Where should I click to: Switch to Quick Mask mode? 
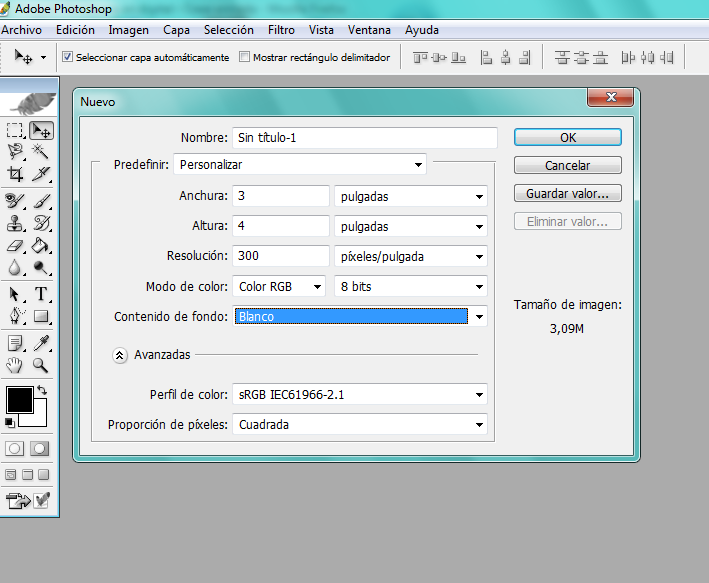pos(40,449)
